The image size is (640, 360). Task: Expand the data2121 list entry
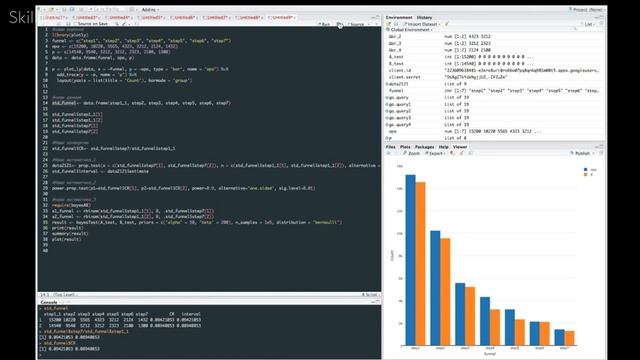click(387, 84)
